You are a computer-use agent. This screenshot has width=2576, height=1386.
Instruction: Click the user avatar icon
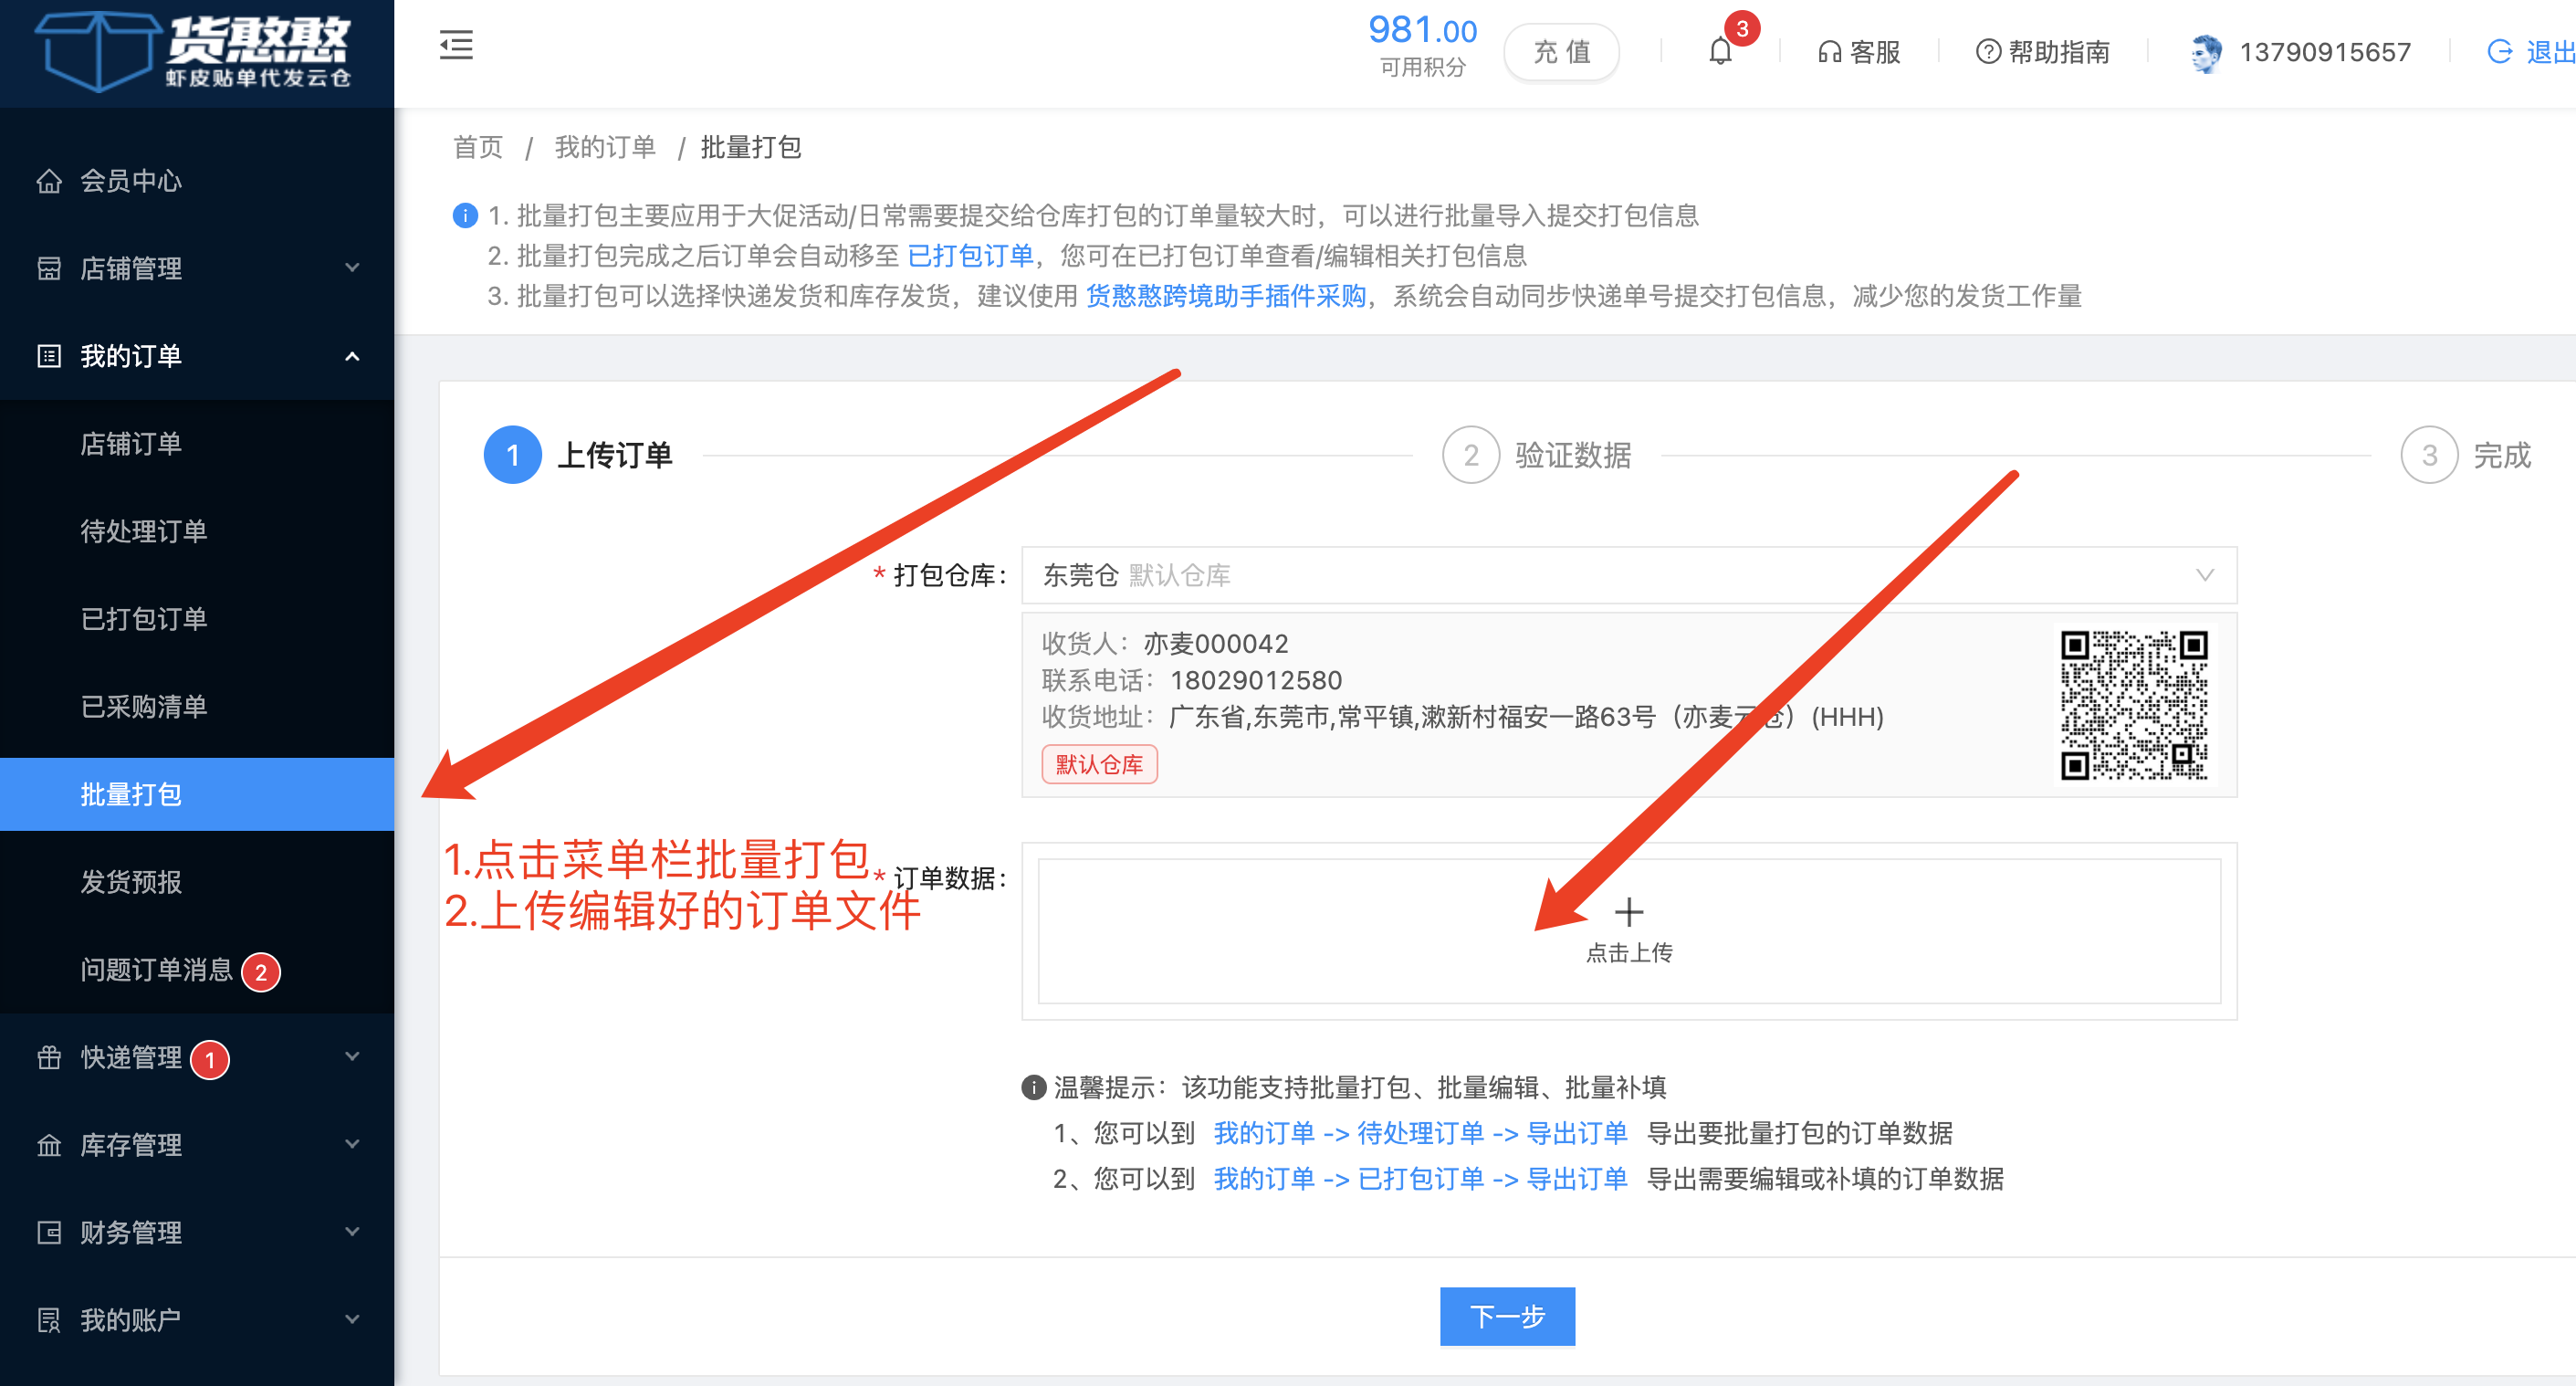point(2205,52)
